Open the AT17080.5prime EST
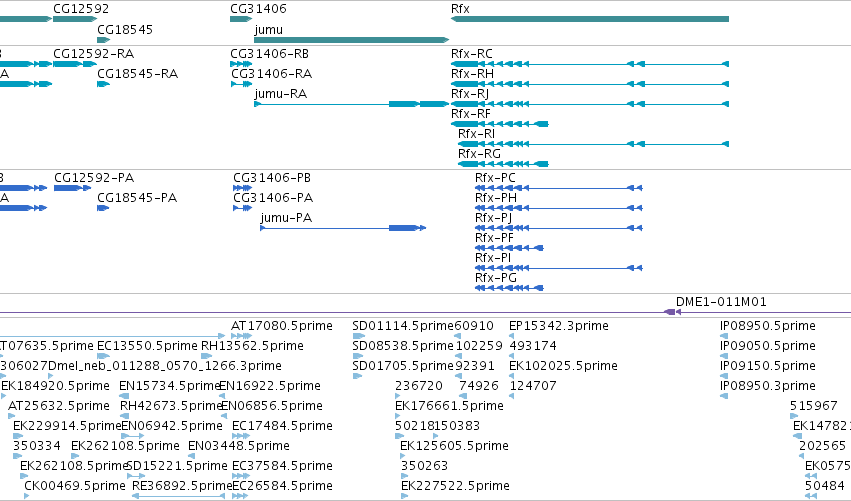The image size is (851, 501). tap(242, 336)
